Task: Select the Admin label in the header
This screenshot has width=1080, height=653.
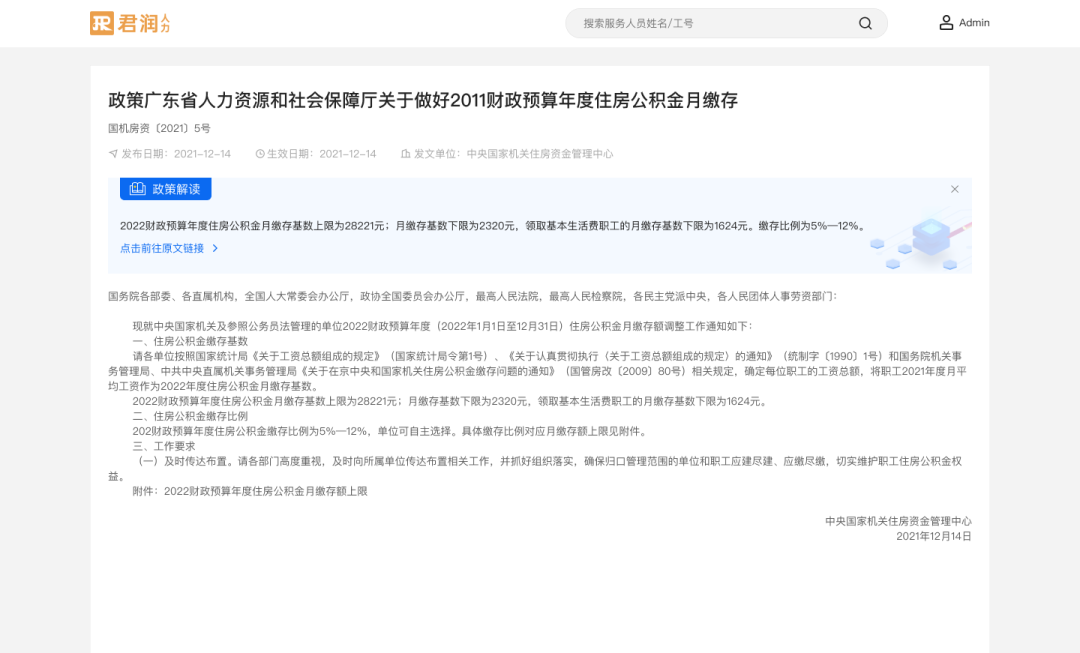Action: coord(974,22)
